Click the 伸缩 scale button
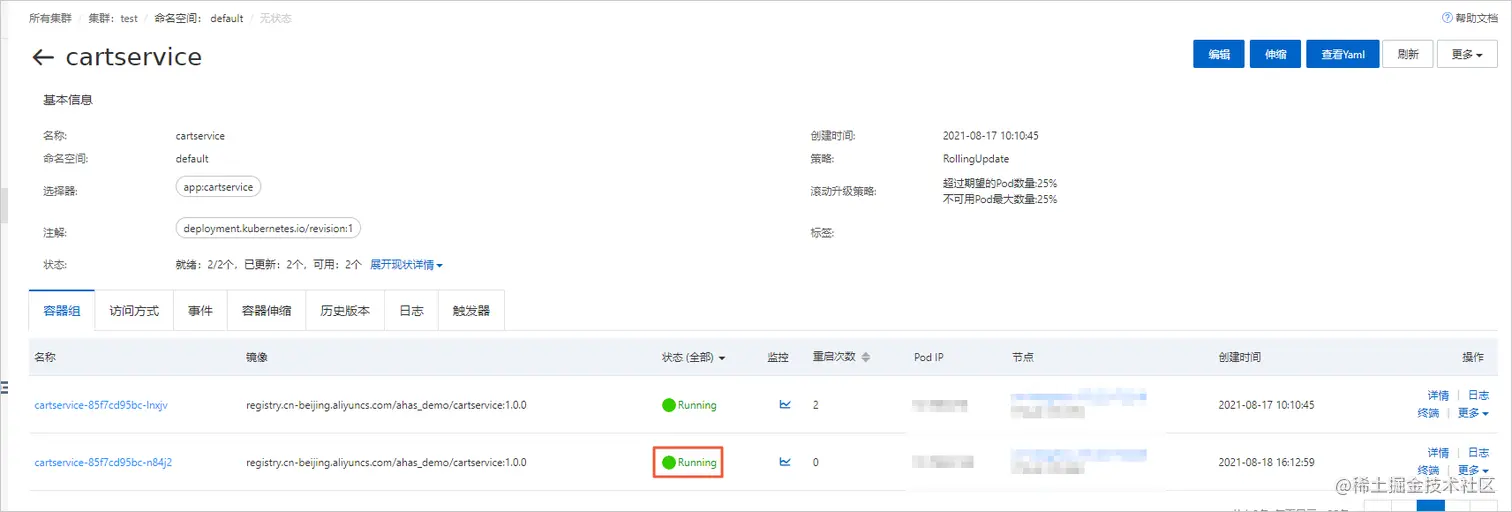This screenshot has height=512, width=1512. pos(1275,54)
